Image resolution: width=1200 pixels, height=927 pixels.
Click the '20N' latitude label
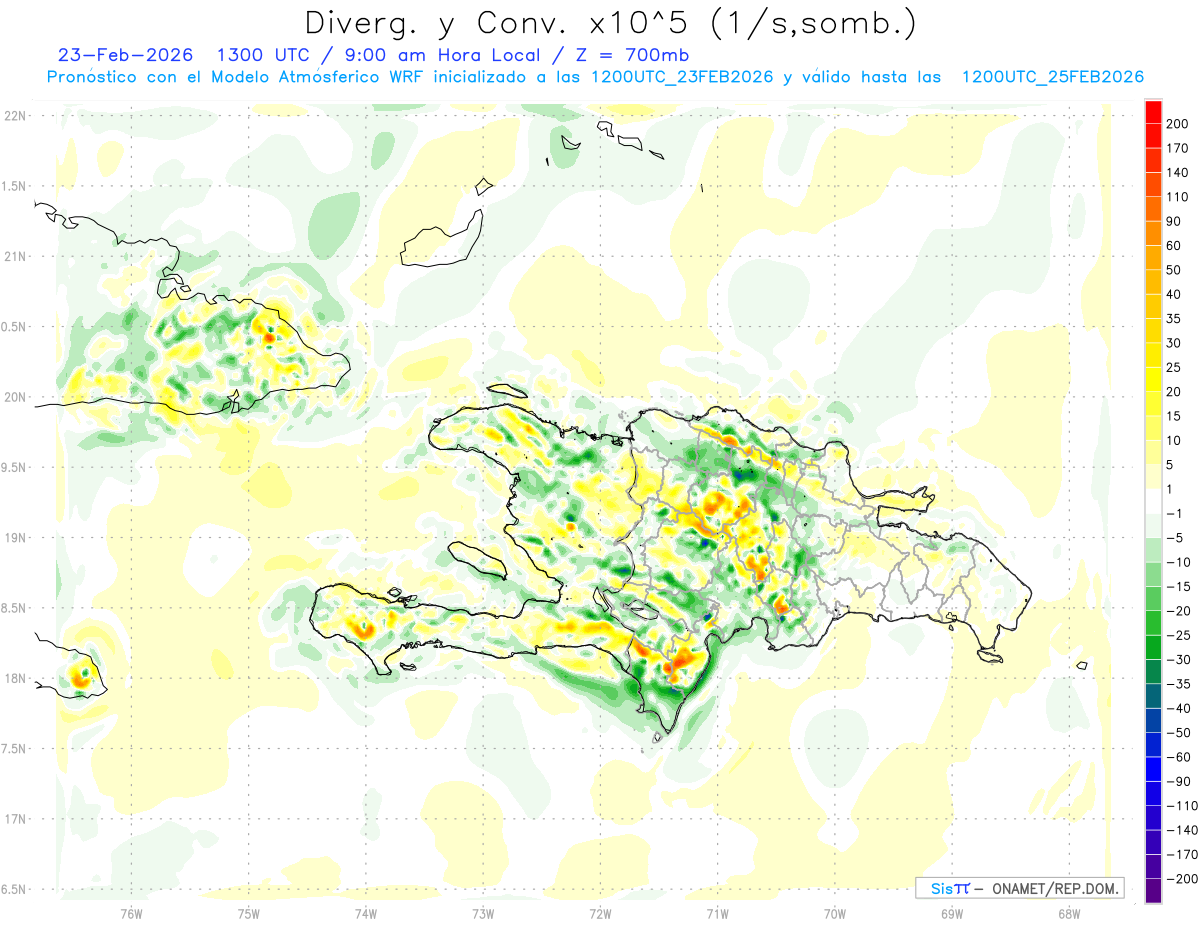[x=14, y=397]
